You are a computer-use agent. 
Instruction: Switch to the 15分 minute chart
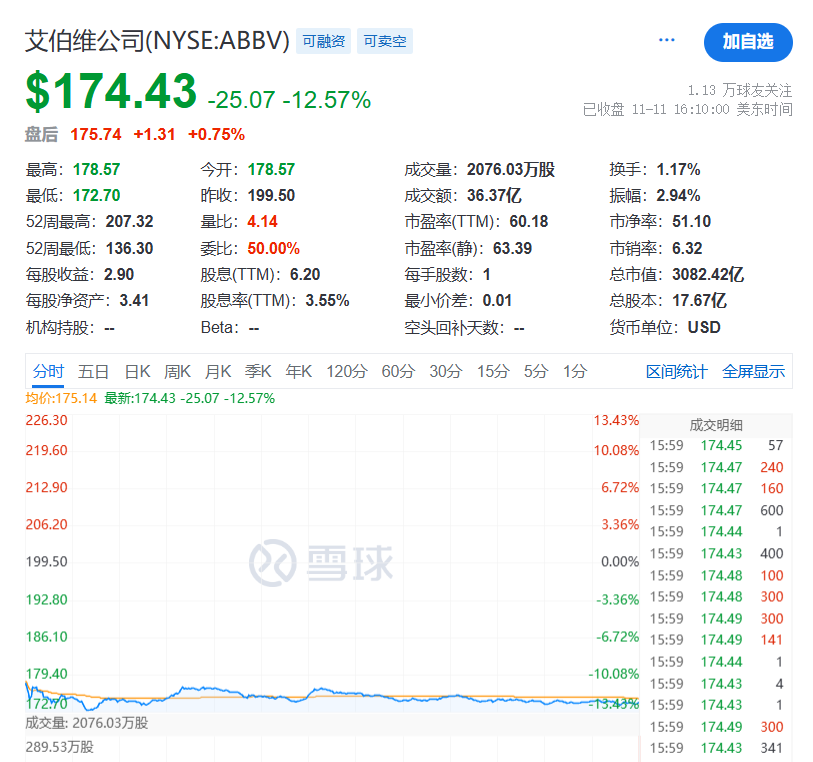coord(493,372)
